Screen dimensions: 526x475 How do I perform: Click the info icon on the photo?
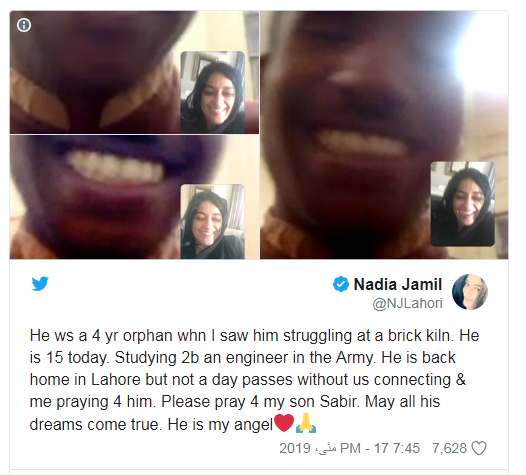click(x=24, y=25)
